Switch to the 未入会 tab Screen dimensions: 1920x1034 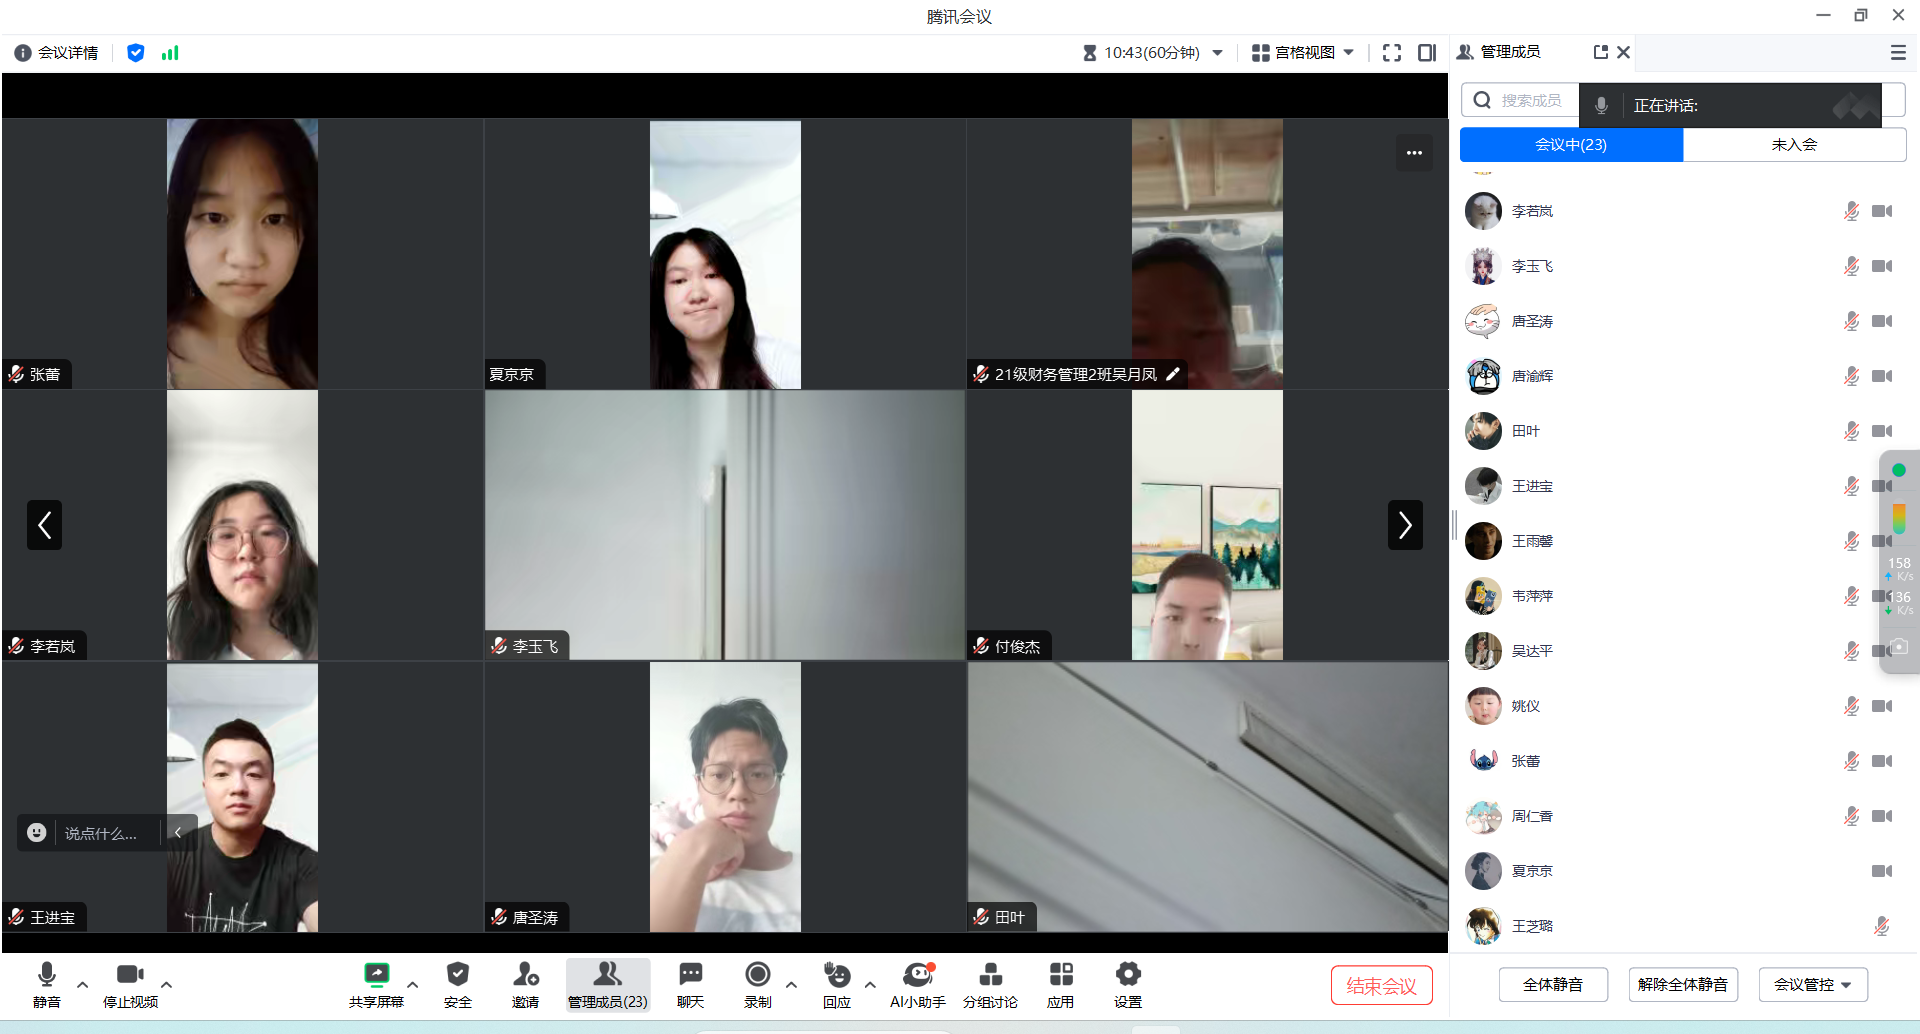[1794, 145]
